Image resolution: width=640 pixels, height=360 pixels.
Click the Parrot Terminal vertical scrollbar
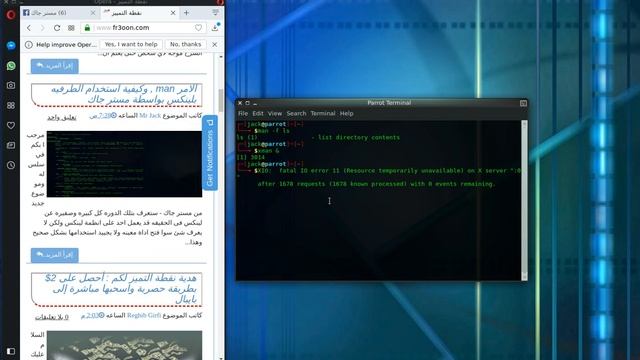coord(524,200)
